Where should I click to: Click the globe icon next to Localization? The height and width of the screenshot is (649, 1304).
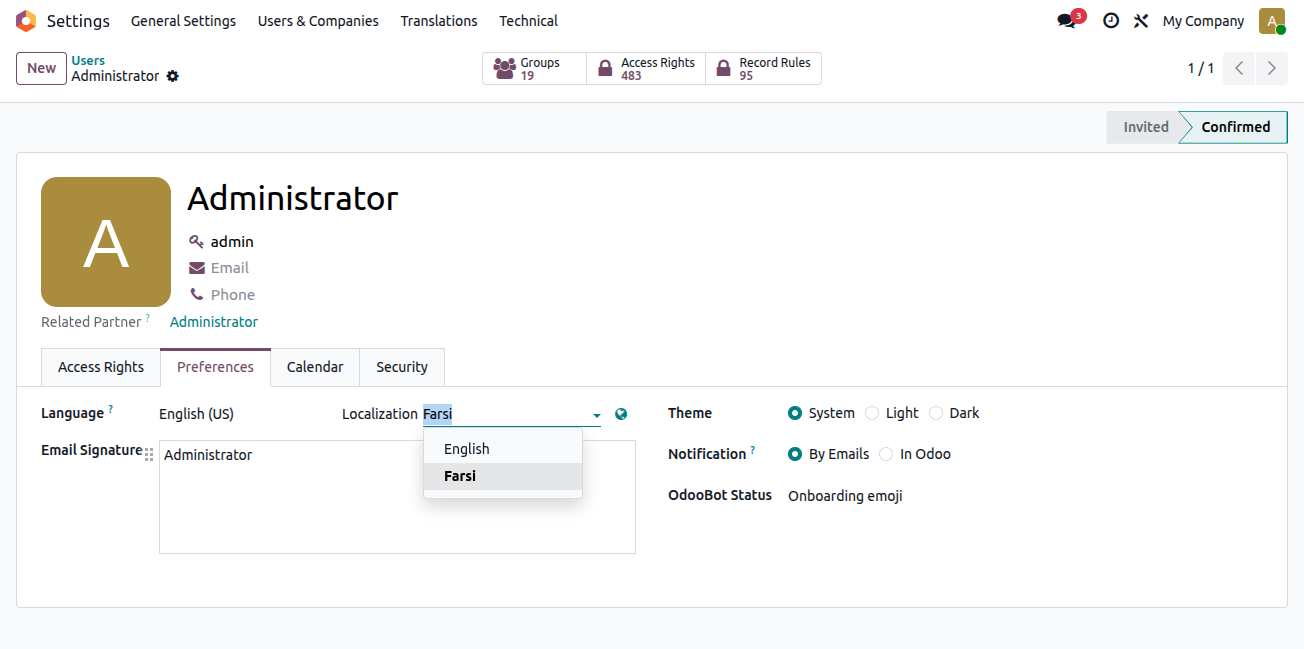(x=621, y=414)
